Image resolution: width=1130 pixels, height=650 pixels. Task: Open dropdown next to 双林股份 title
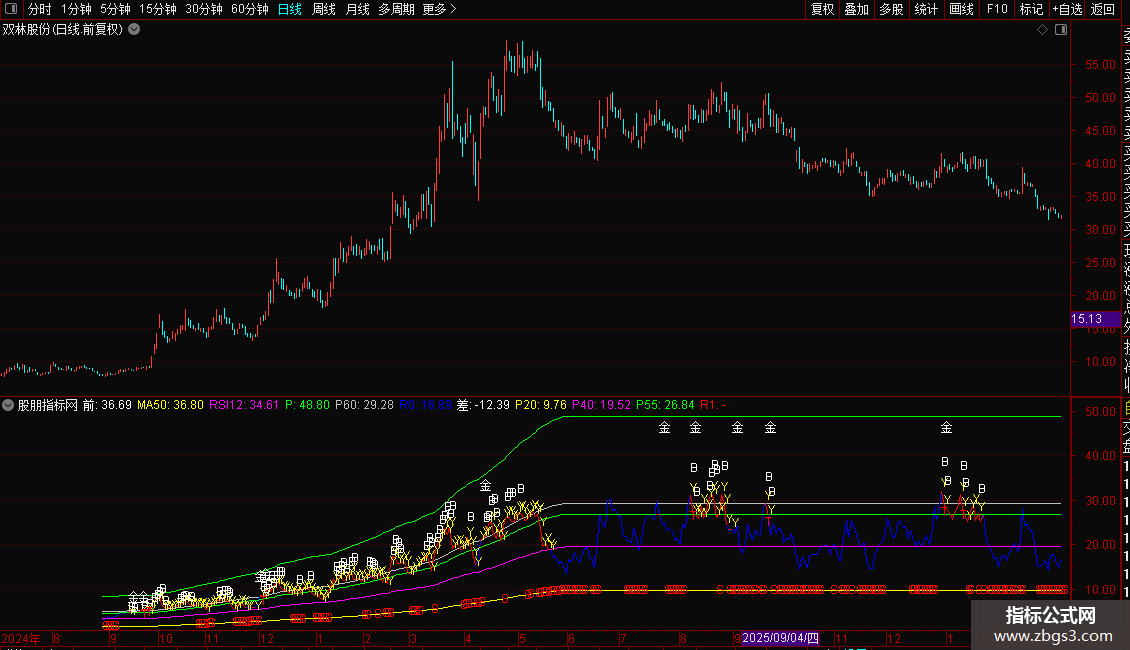point(134,30)
